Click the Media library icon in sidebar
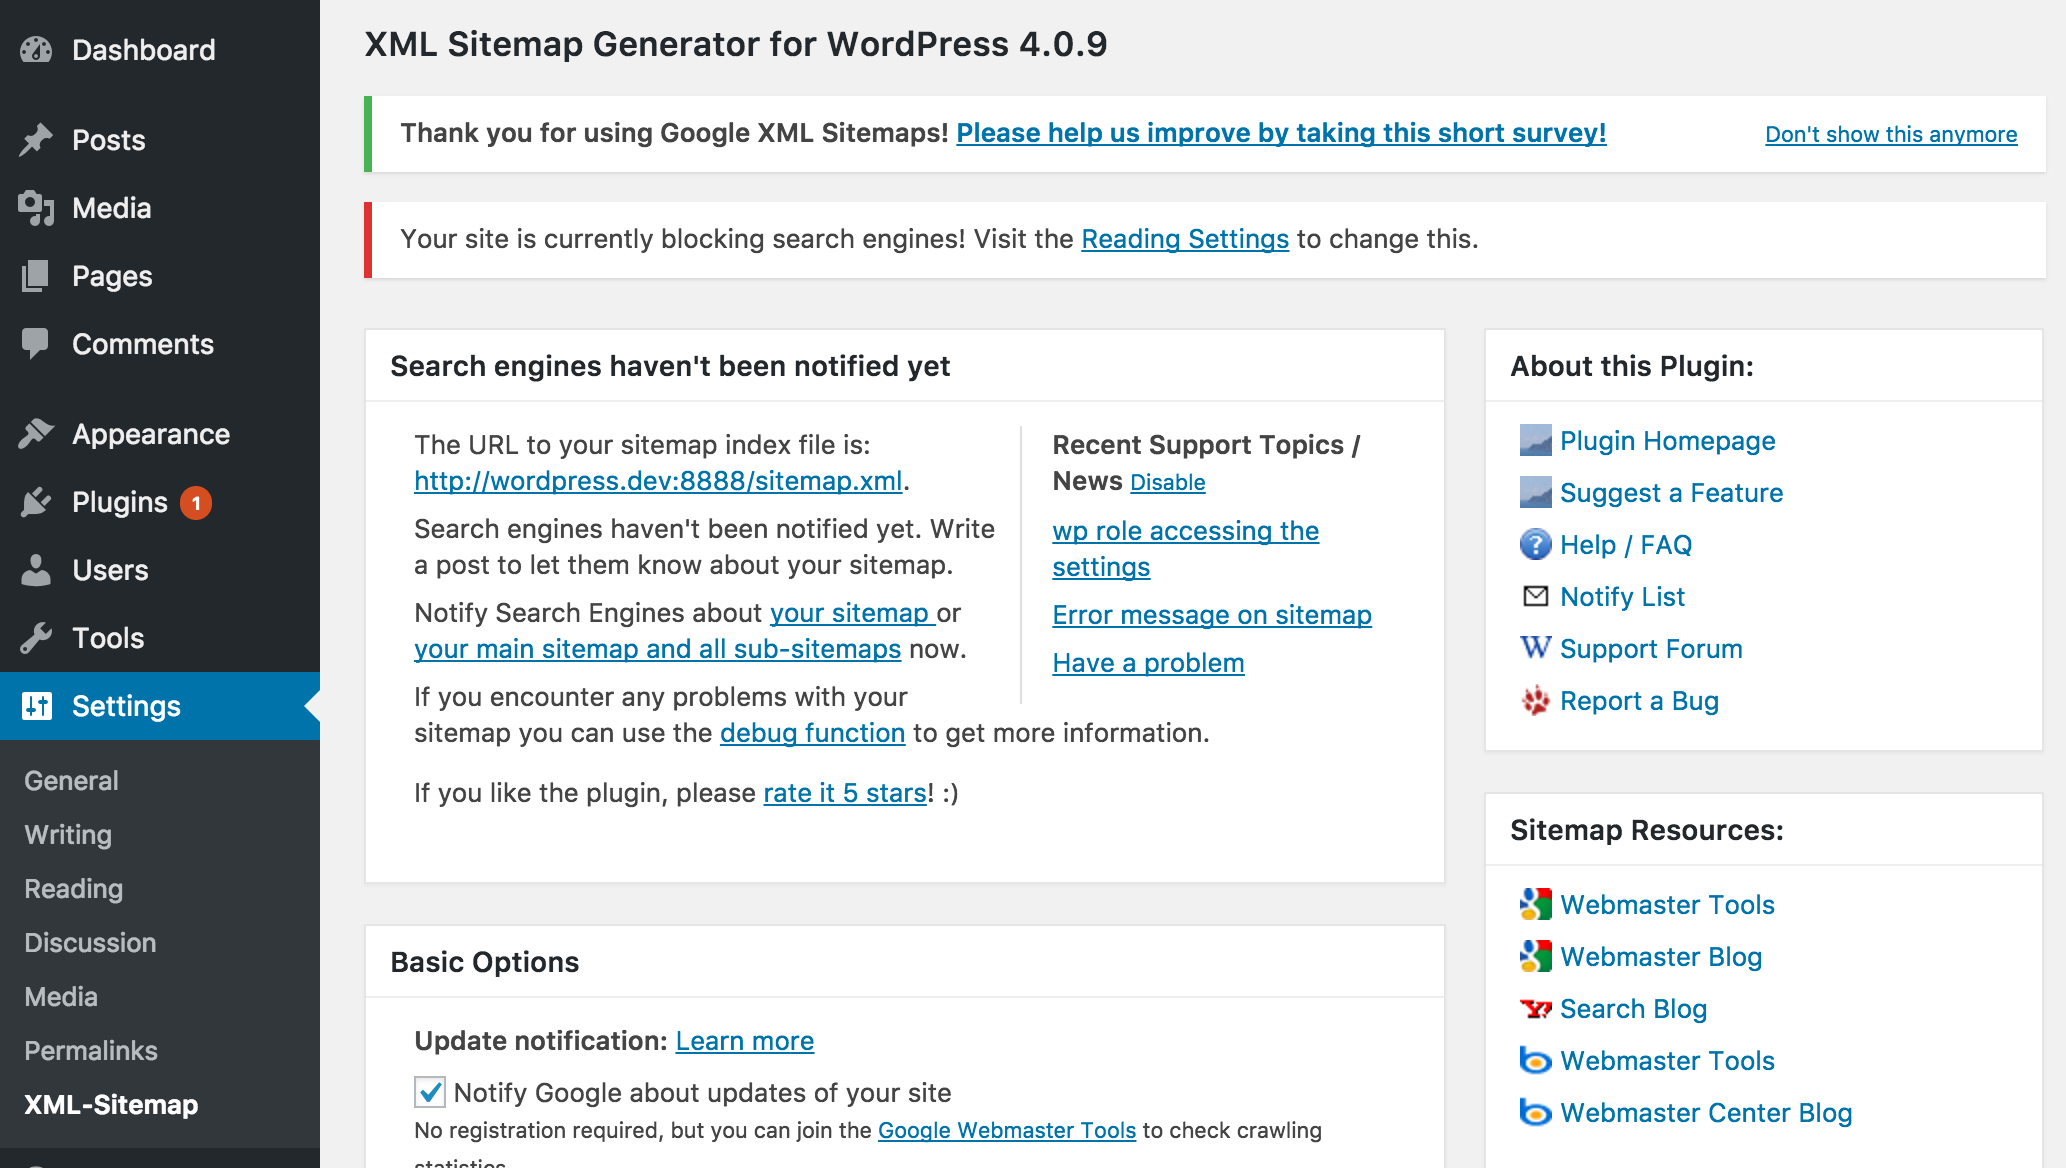2066x1168 pixels. [x=36, y=208]
